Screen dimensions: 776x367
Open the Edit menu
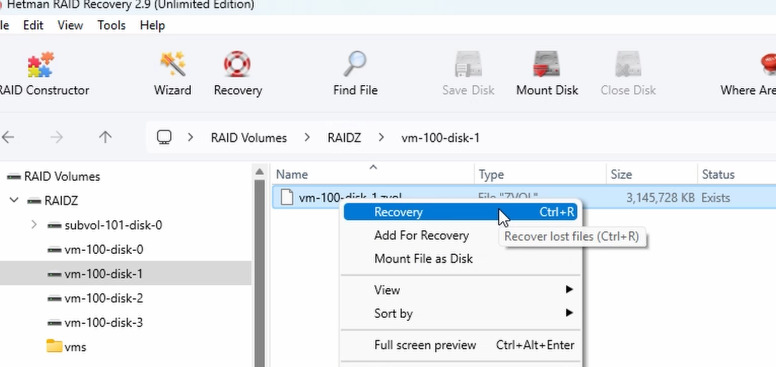pyautogui.click(x=33, y=25)
